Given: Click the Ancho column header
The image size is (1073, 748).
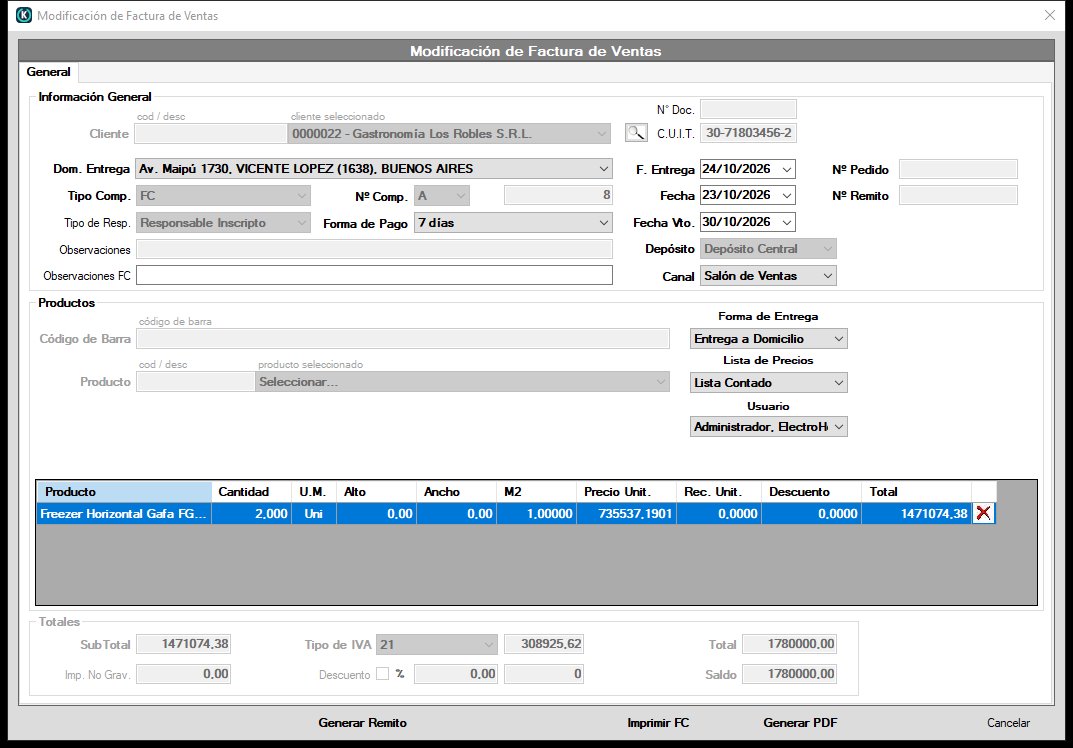Looking at the screenshot, I should click(x=456, y=491).
